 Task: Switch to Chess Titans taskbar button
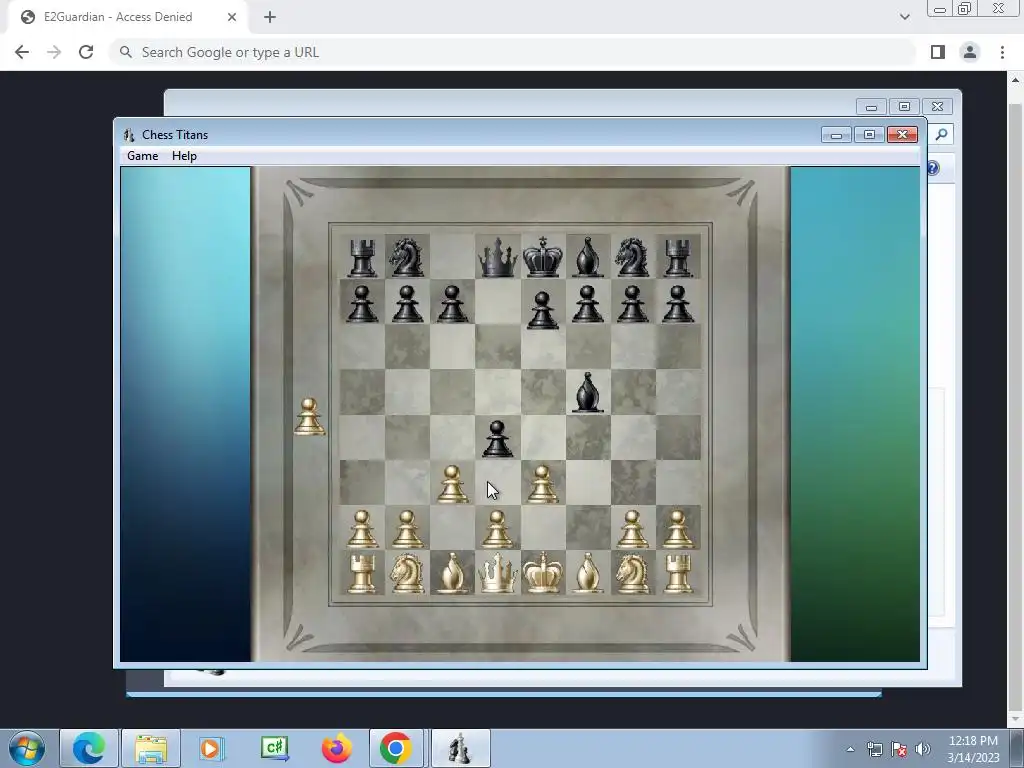[460, 748]
